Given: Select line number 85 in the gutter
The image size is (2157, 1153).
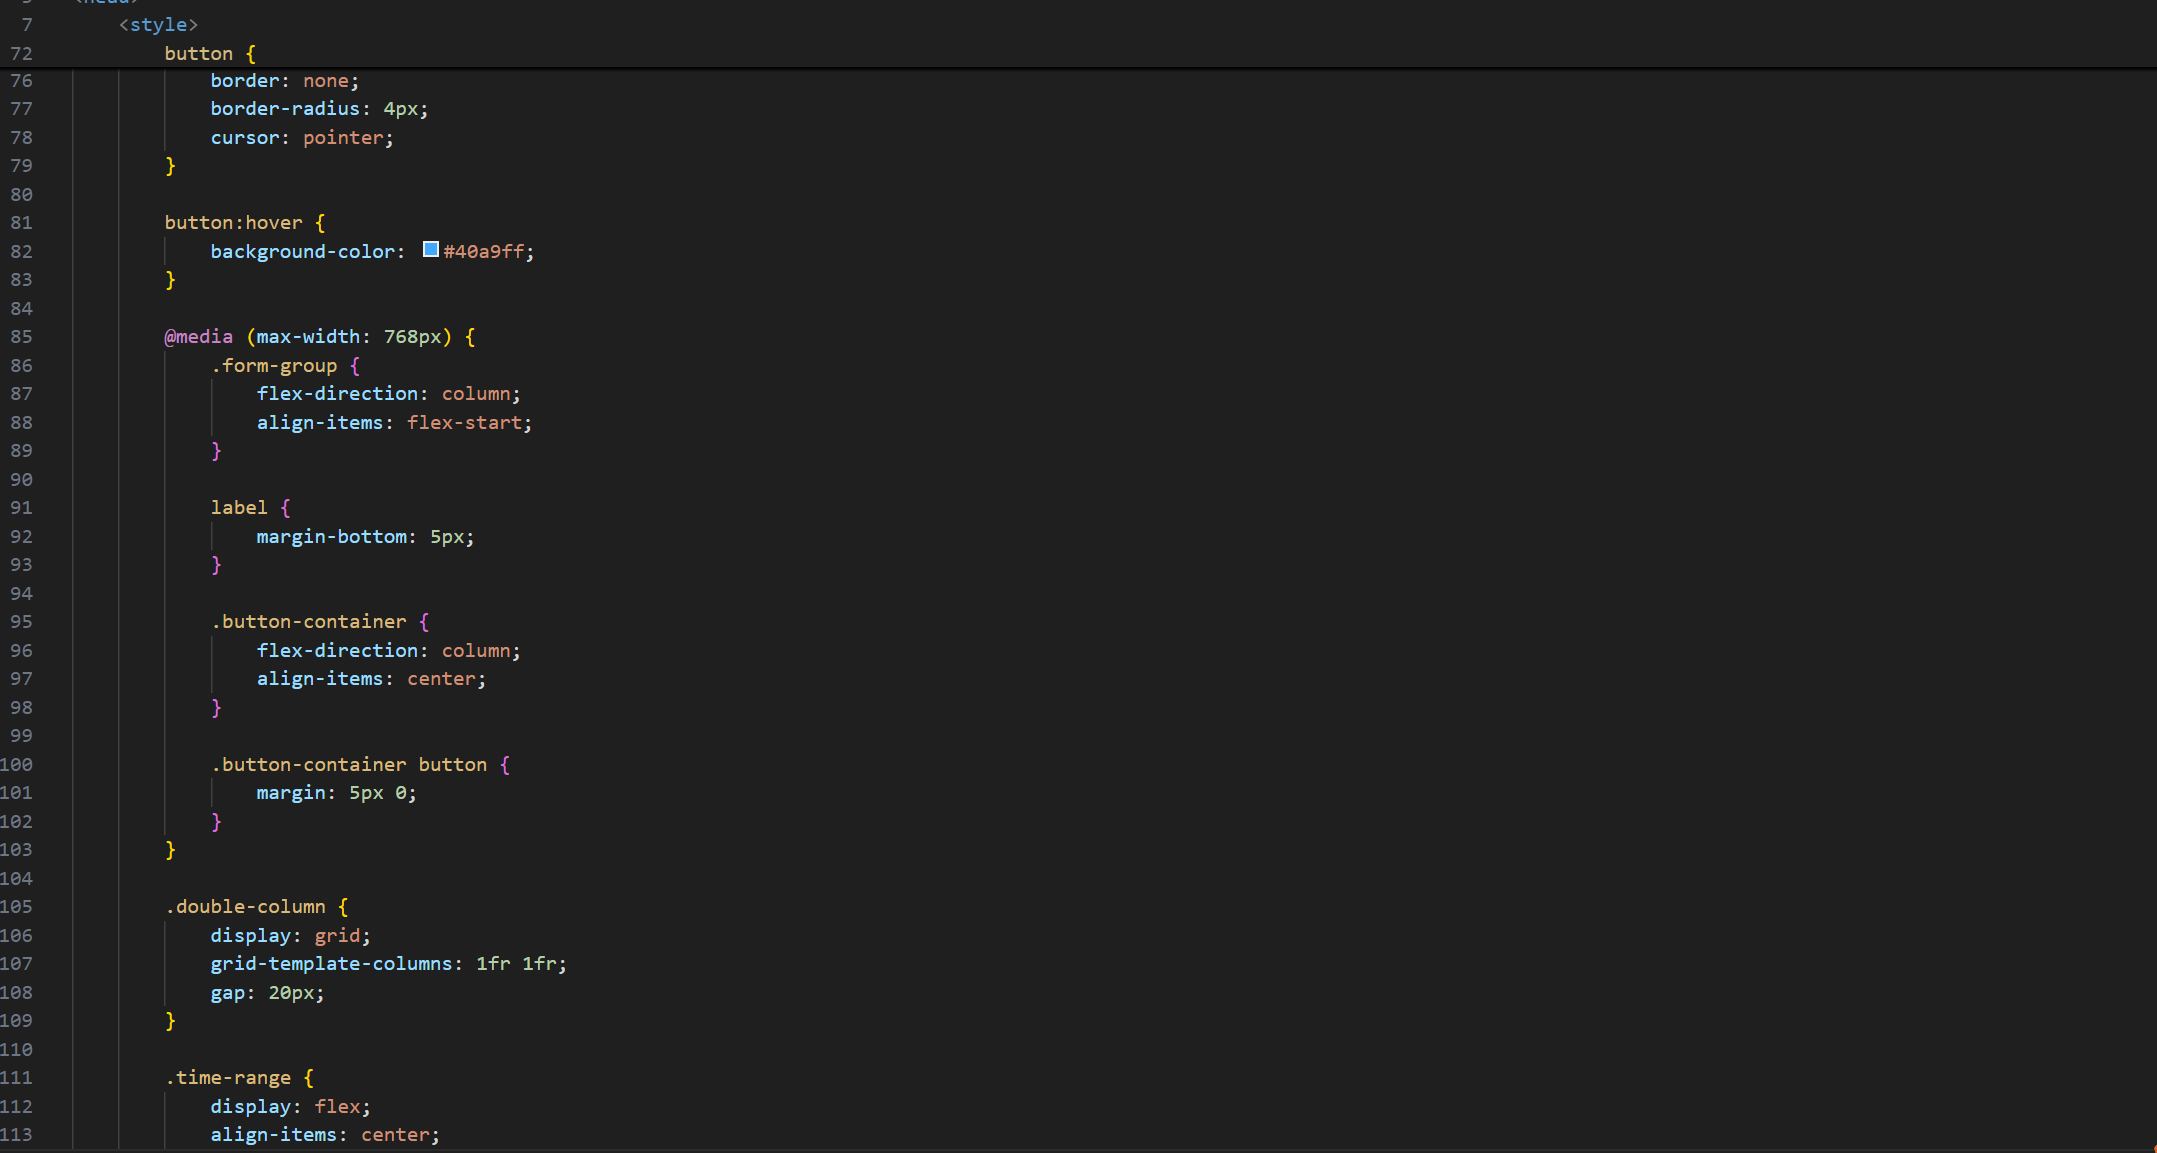Looking at the screenshot, I should [21, 337].
